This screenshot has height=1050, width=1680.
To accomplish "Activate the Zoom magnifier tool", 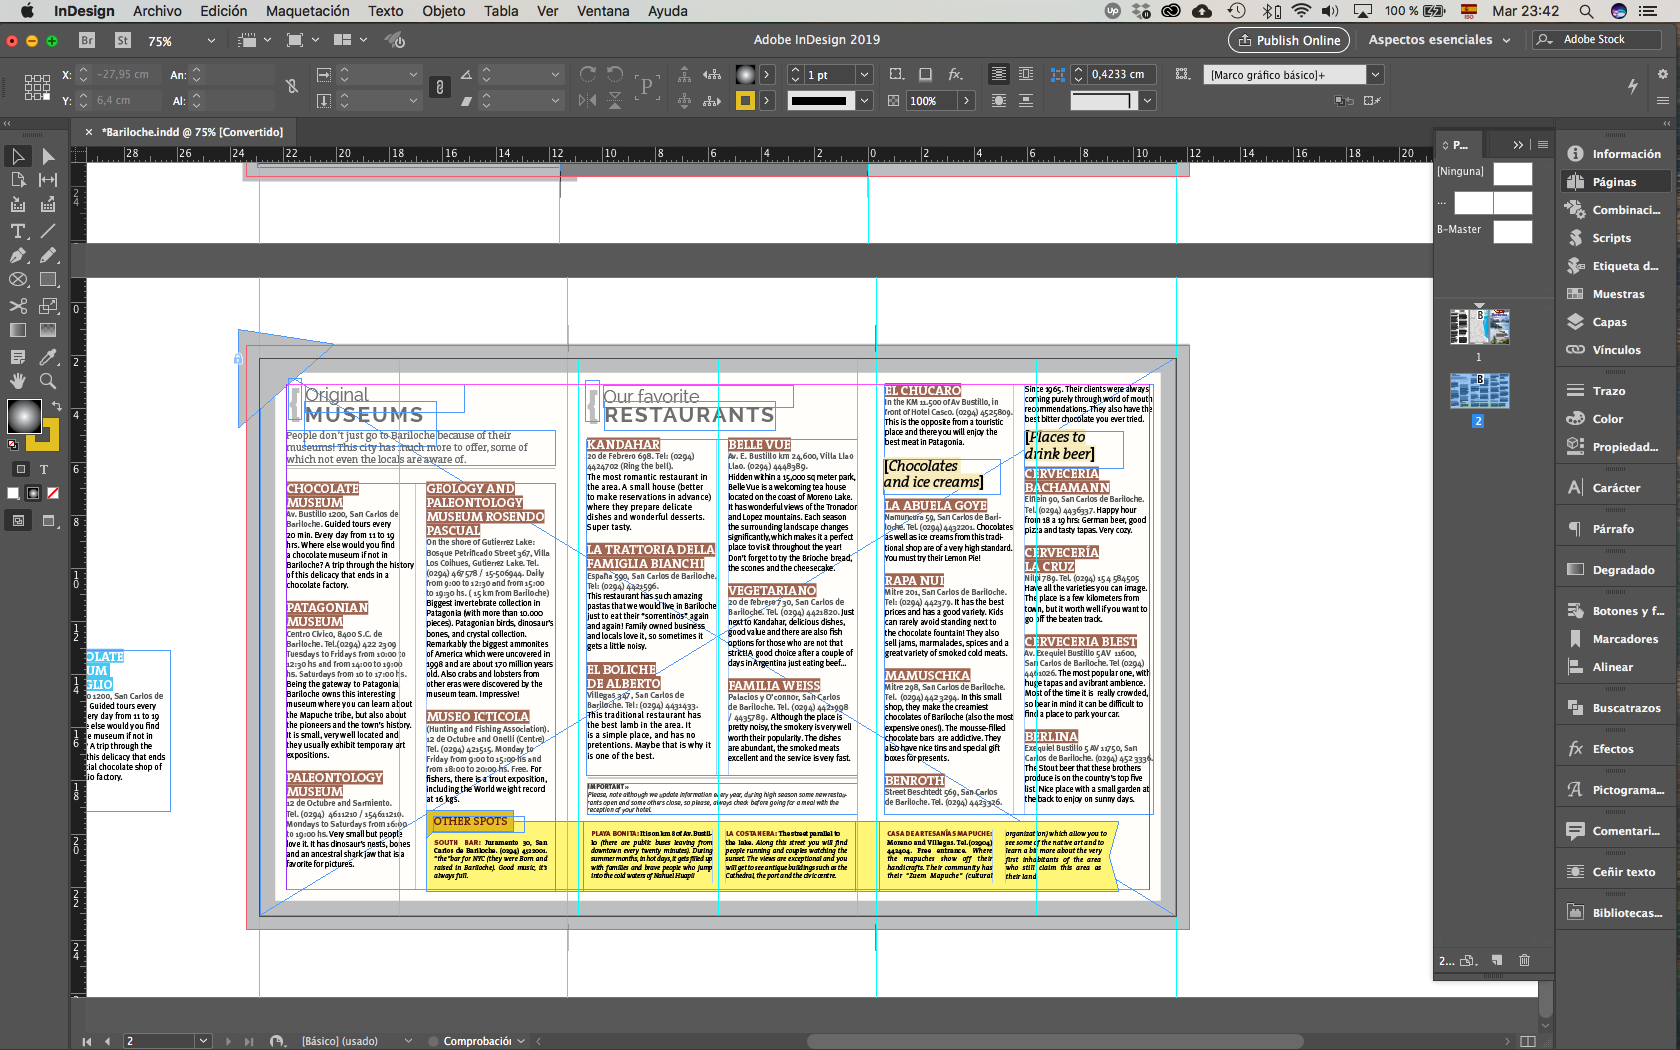I will click(48, 381).
